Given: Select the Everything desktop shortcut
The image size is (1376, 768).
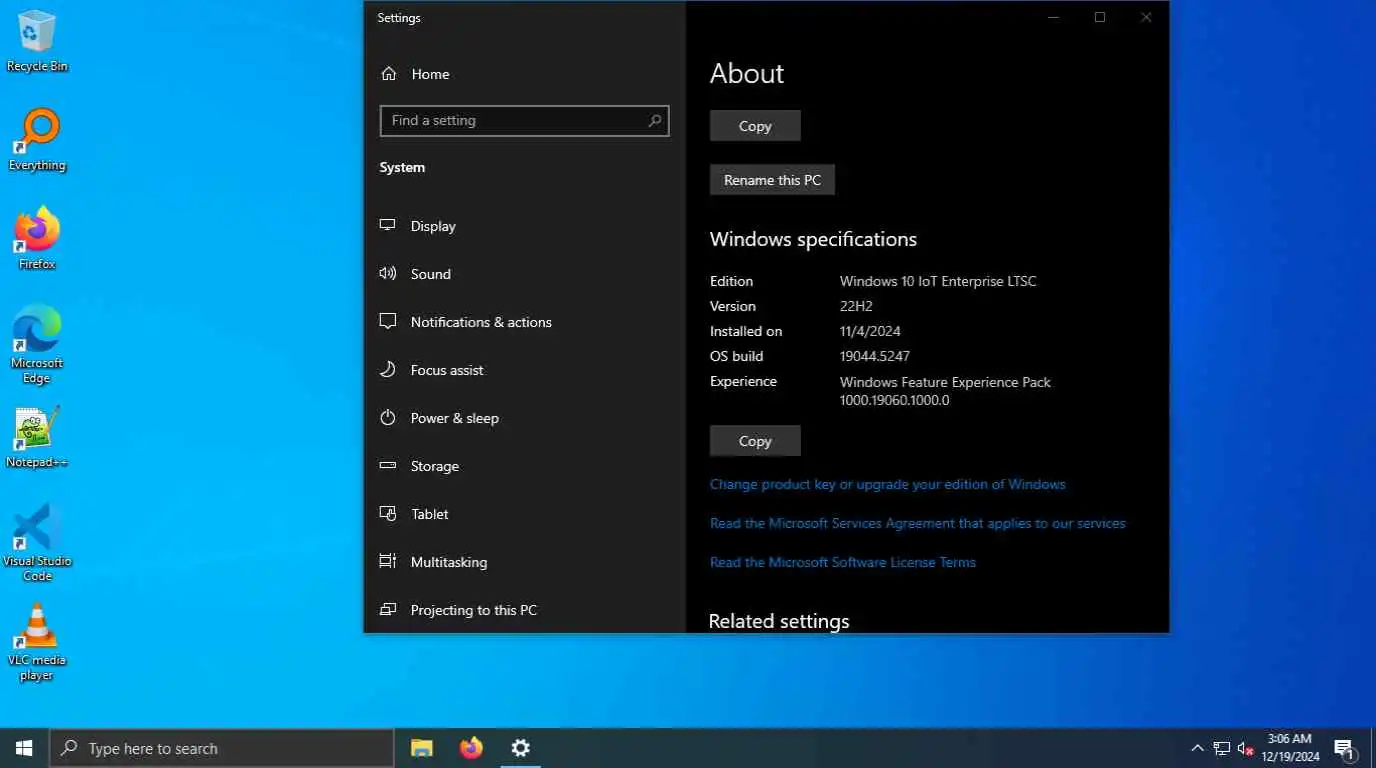Looking at the screenshot, I should (x=37, y=140).
